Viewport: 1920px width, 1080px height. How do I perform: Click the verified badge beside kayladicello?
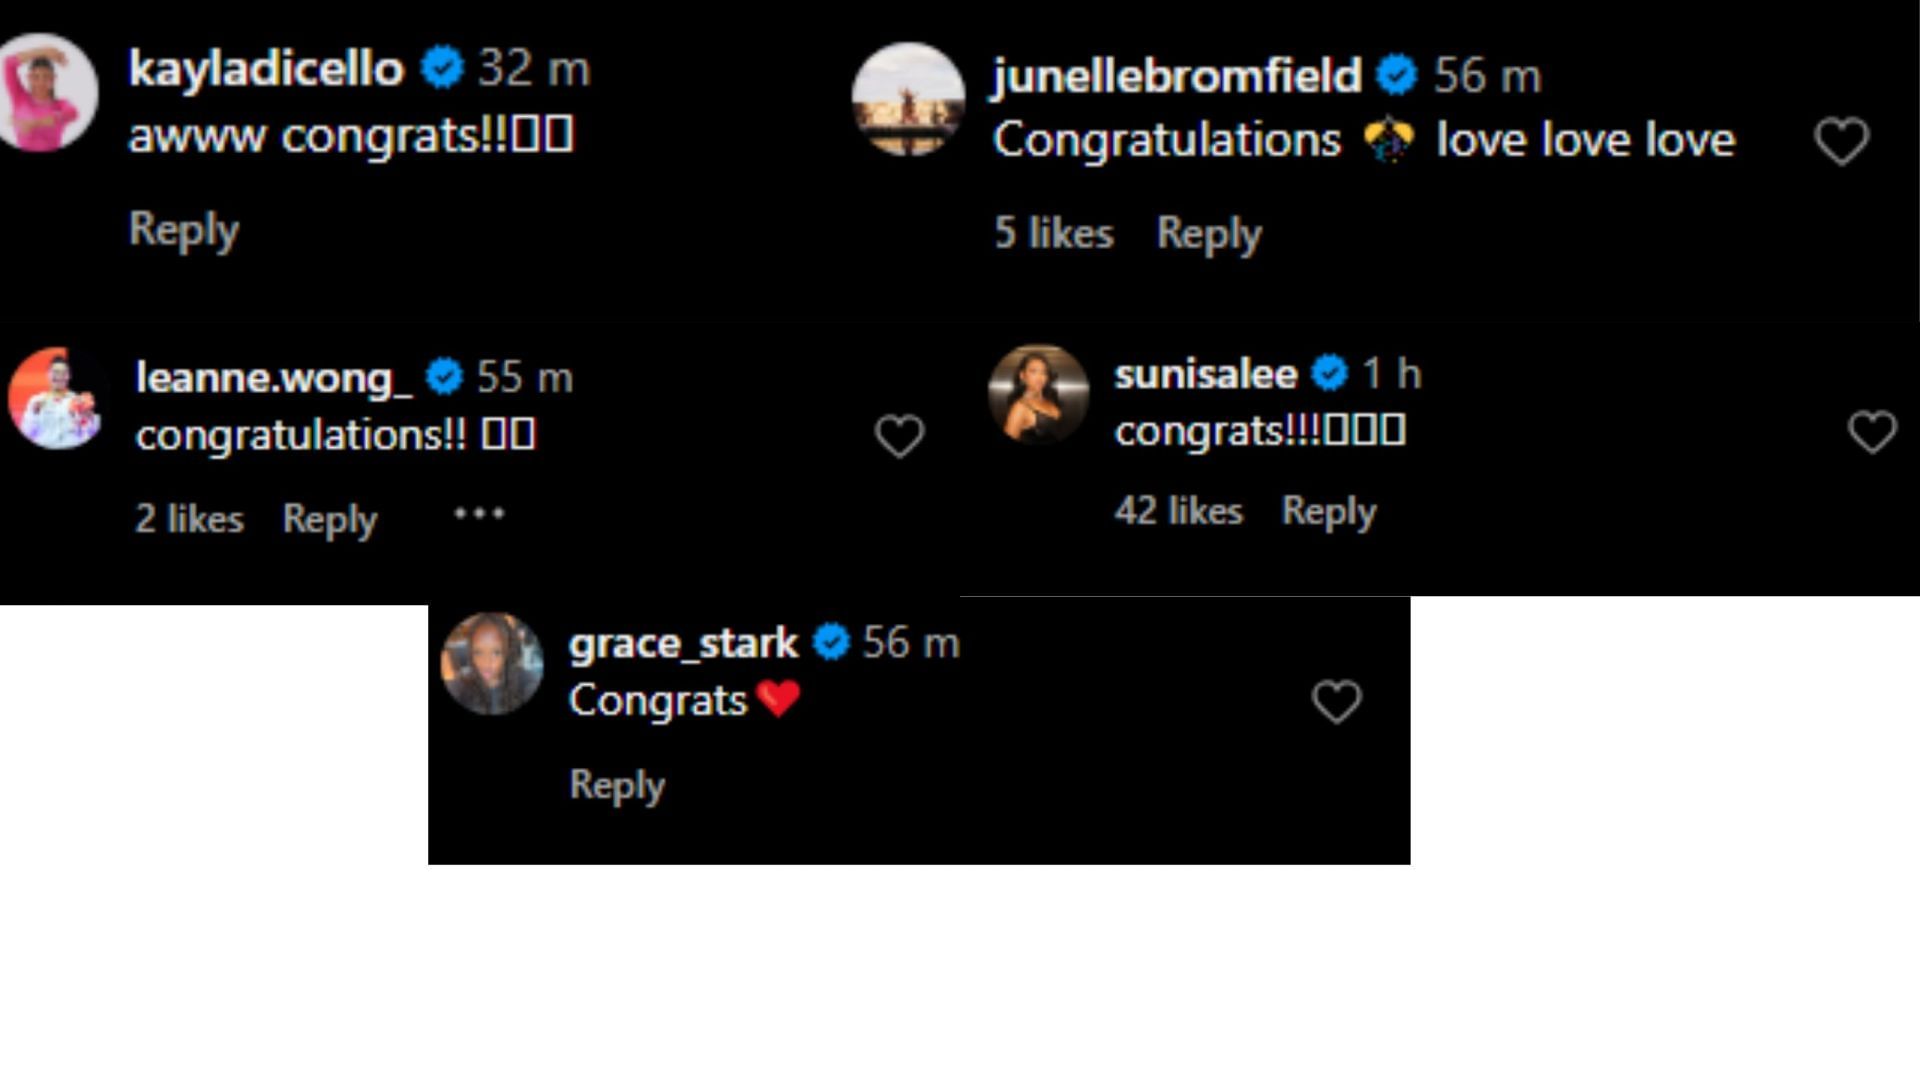click(440, 68)
